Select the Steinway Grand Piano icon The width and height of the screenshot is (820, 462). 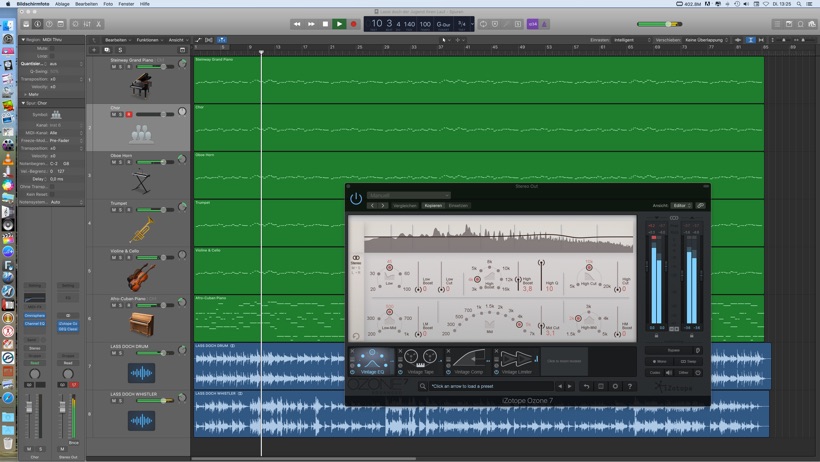pos(141,85)
